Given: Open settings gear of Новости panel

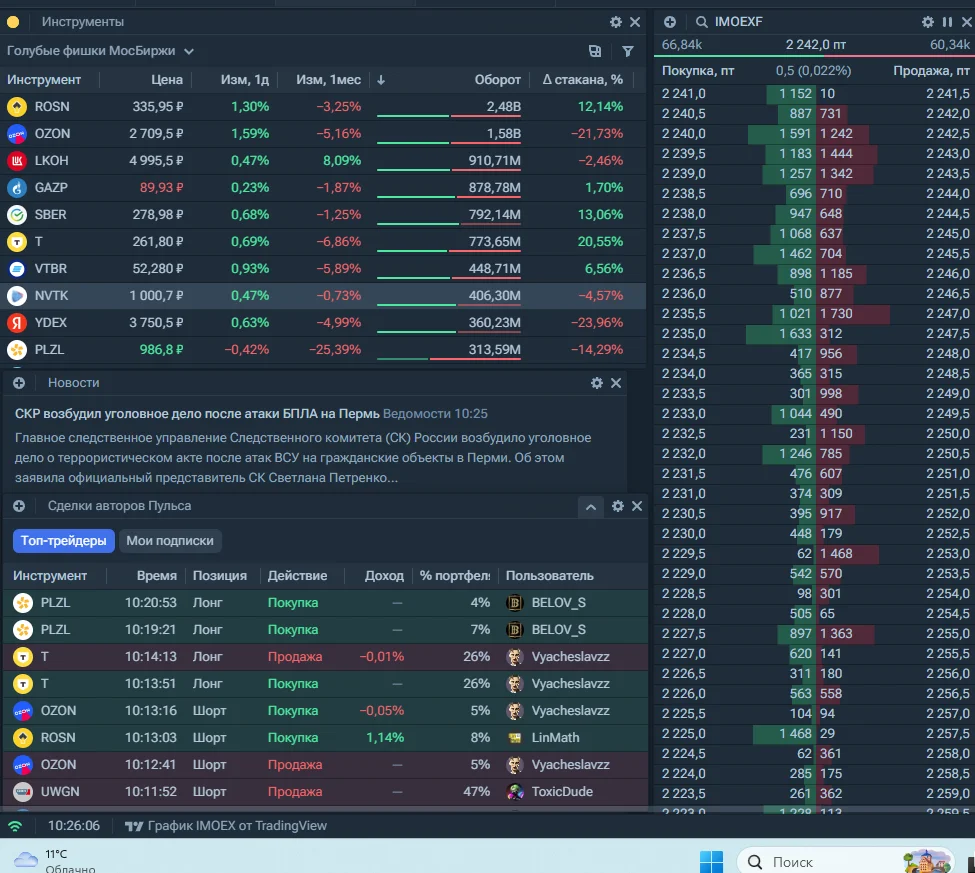Looking at the screenshot, I should tap(597, 383).
